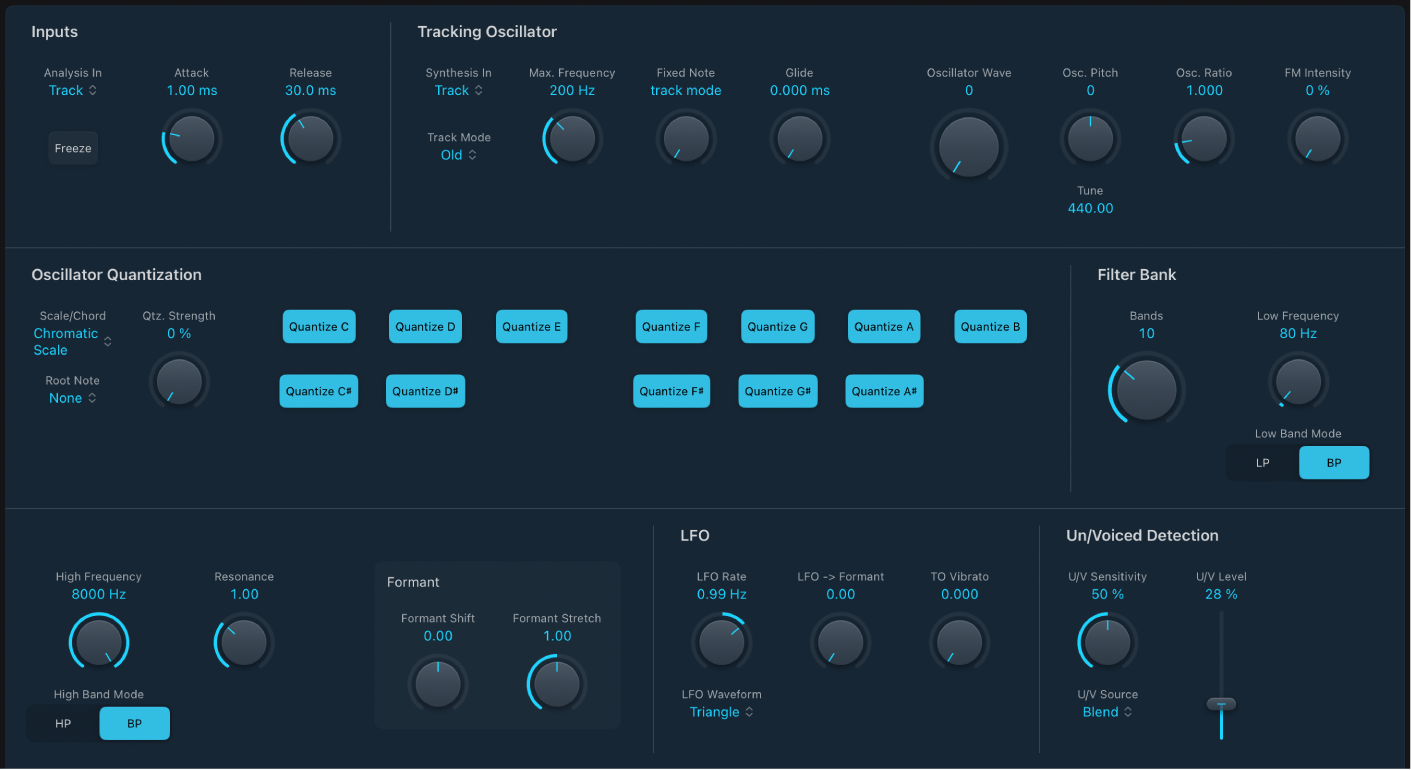Click the Formant Shift knob
The height and width of the screenshot is (770, 1412).
(438, 684)
